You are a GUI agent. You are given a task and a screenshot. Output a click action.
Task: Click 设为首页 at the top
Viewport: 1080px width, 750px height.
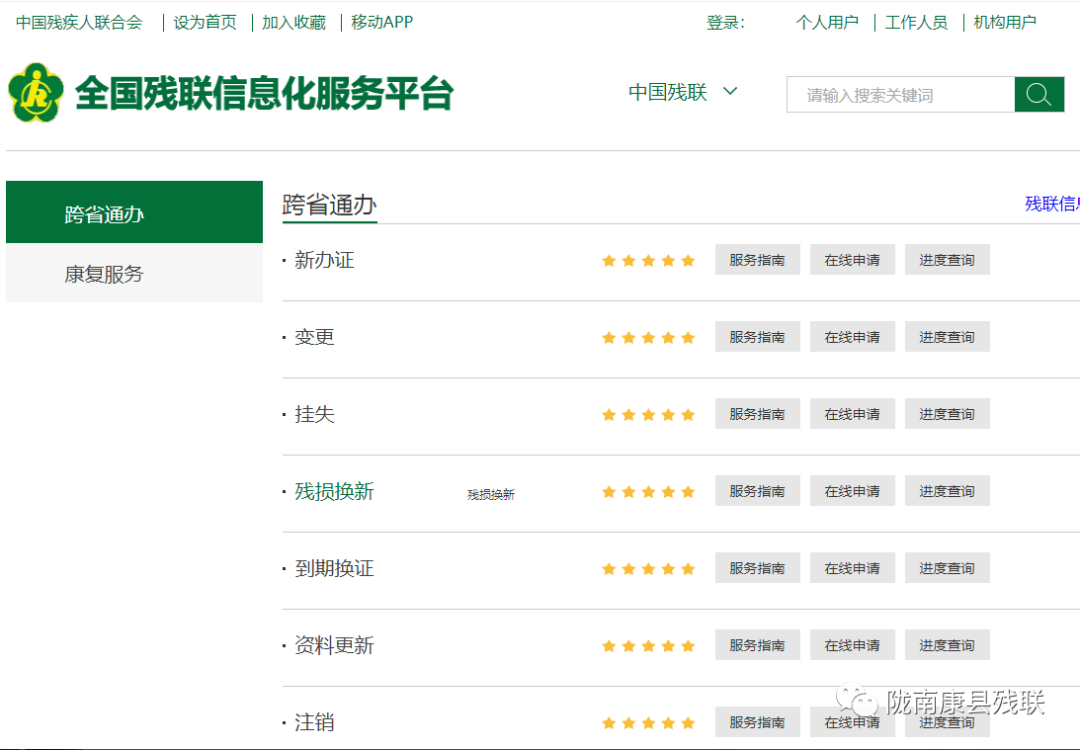tap(204, 21)
